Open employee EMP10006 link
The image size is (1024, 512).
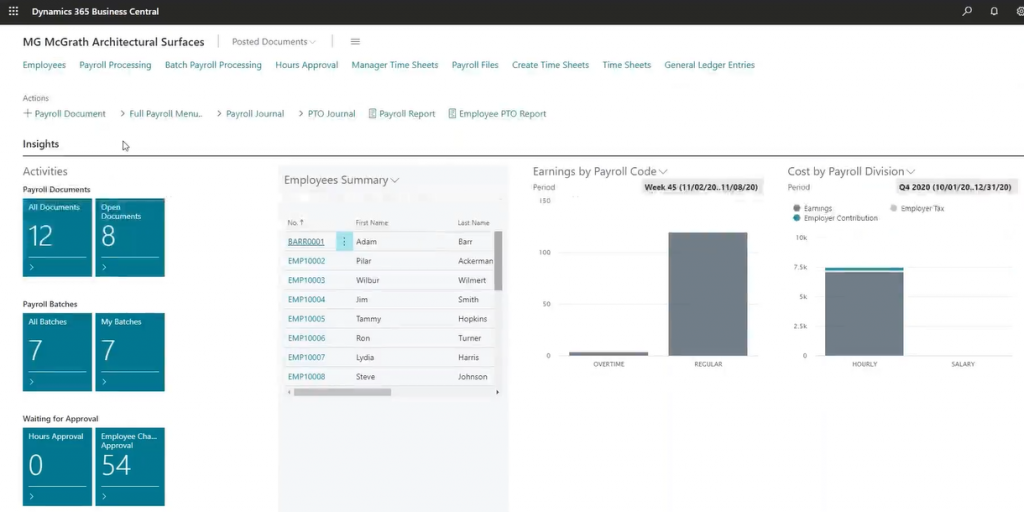(306, 338)
